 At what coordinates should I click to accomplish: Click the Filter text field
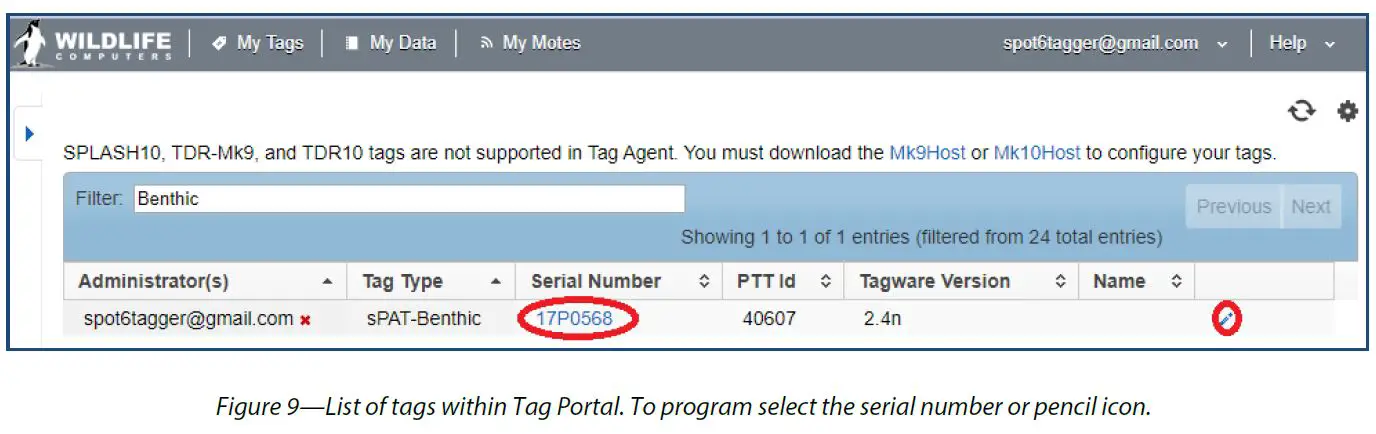click(408, 199)
